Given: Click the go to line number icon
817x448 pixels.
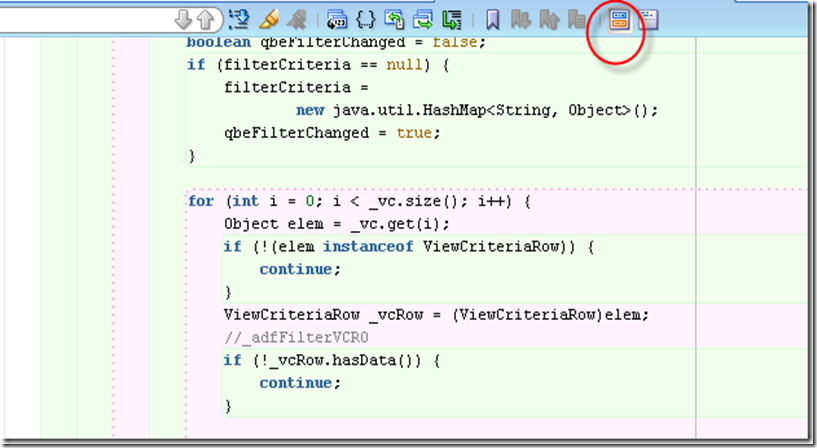Looking at the screenshot, I should [337, 20].
